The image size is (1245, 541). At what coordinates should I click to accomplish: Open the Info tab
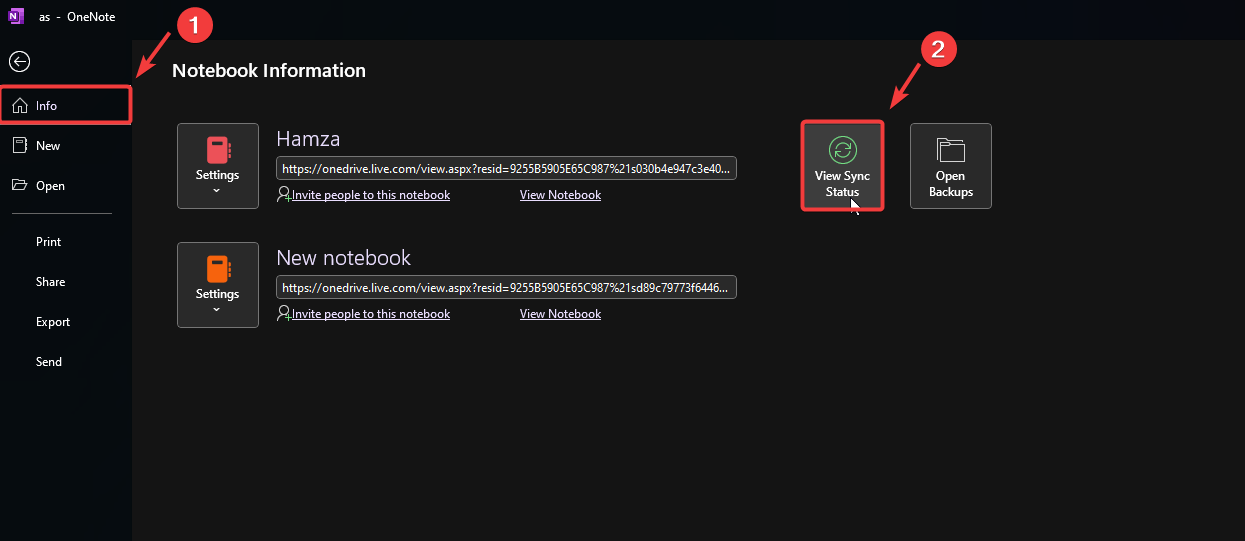pos(66,105)
